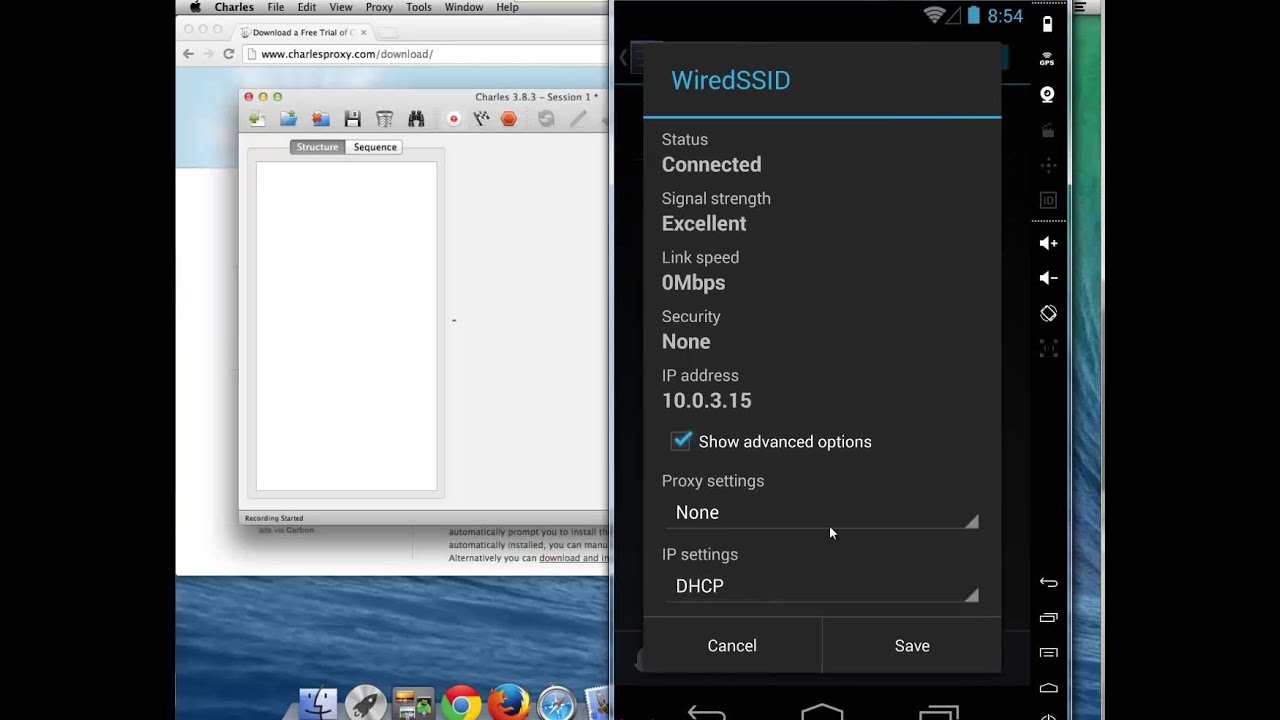Click the 'Excellent' signal strength text
This screenshot has height=720, width=1280.
pyautogui.click(x=704, y=224)
